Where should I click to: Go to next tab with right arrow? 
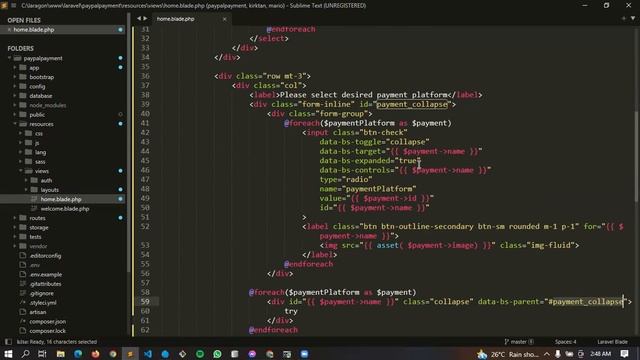[145, 18]
